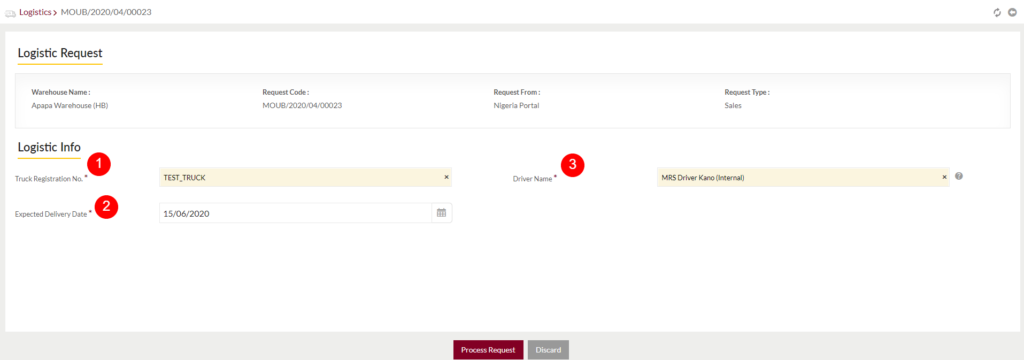Click breadcrumb text MOUB/2020/04/00023
The width and height of the screenshot is (1024, 360).
pos(106,12)
